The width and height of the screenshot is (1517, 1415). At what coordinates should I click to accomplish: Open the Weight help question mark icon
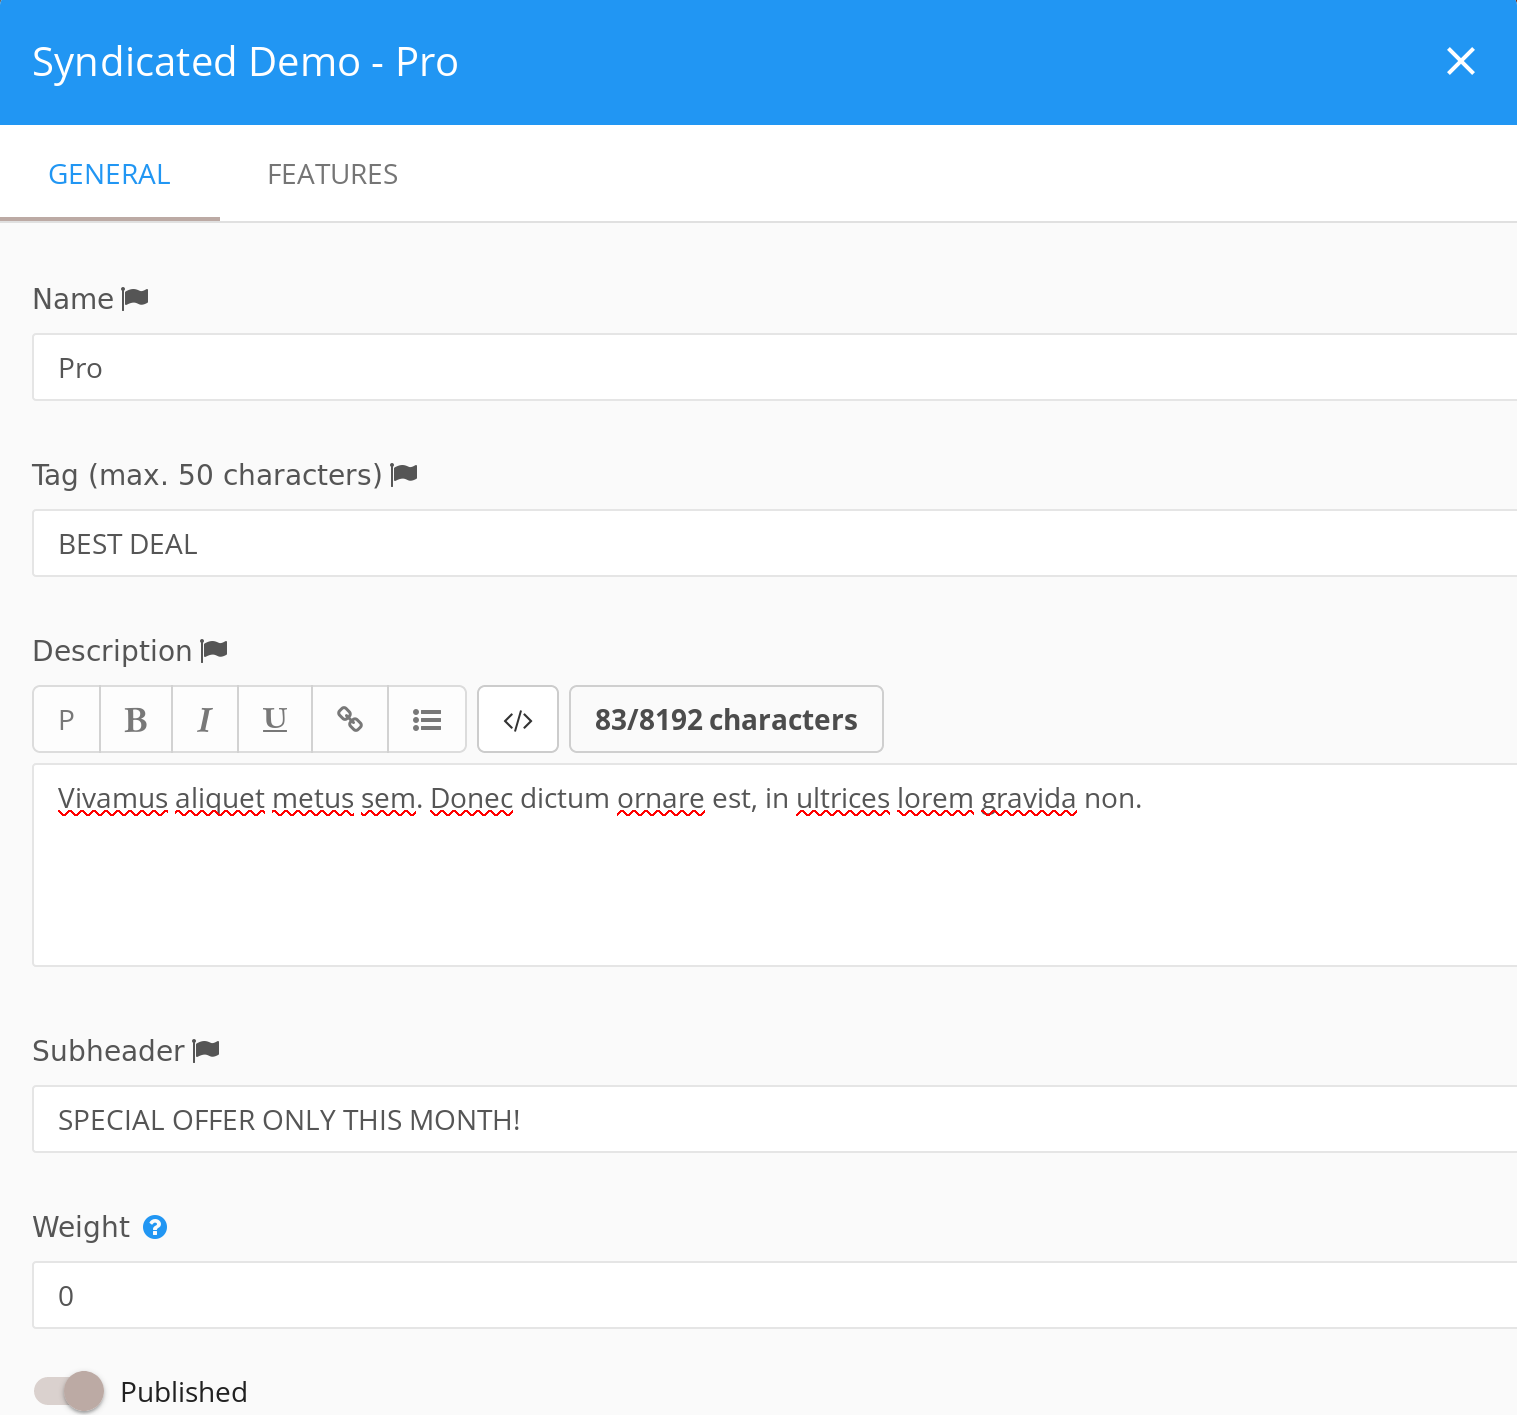pos(155,1227)
